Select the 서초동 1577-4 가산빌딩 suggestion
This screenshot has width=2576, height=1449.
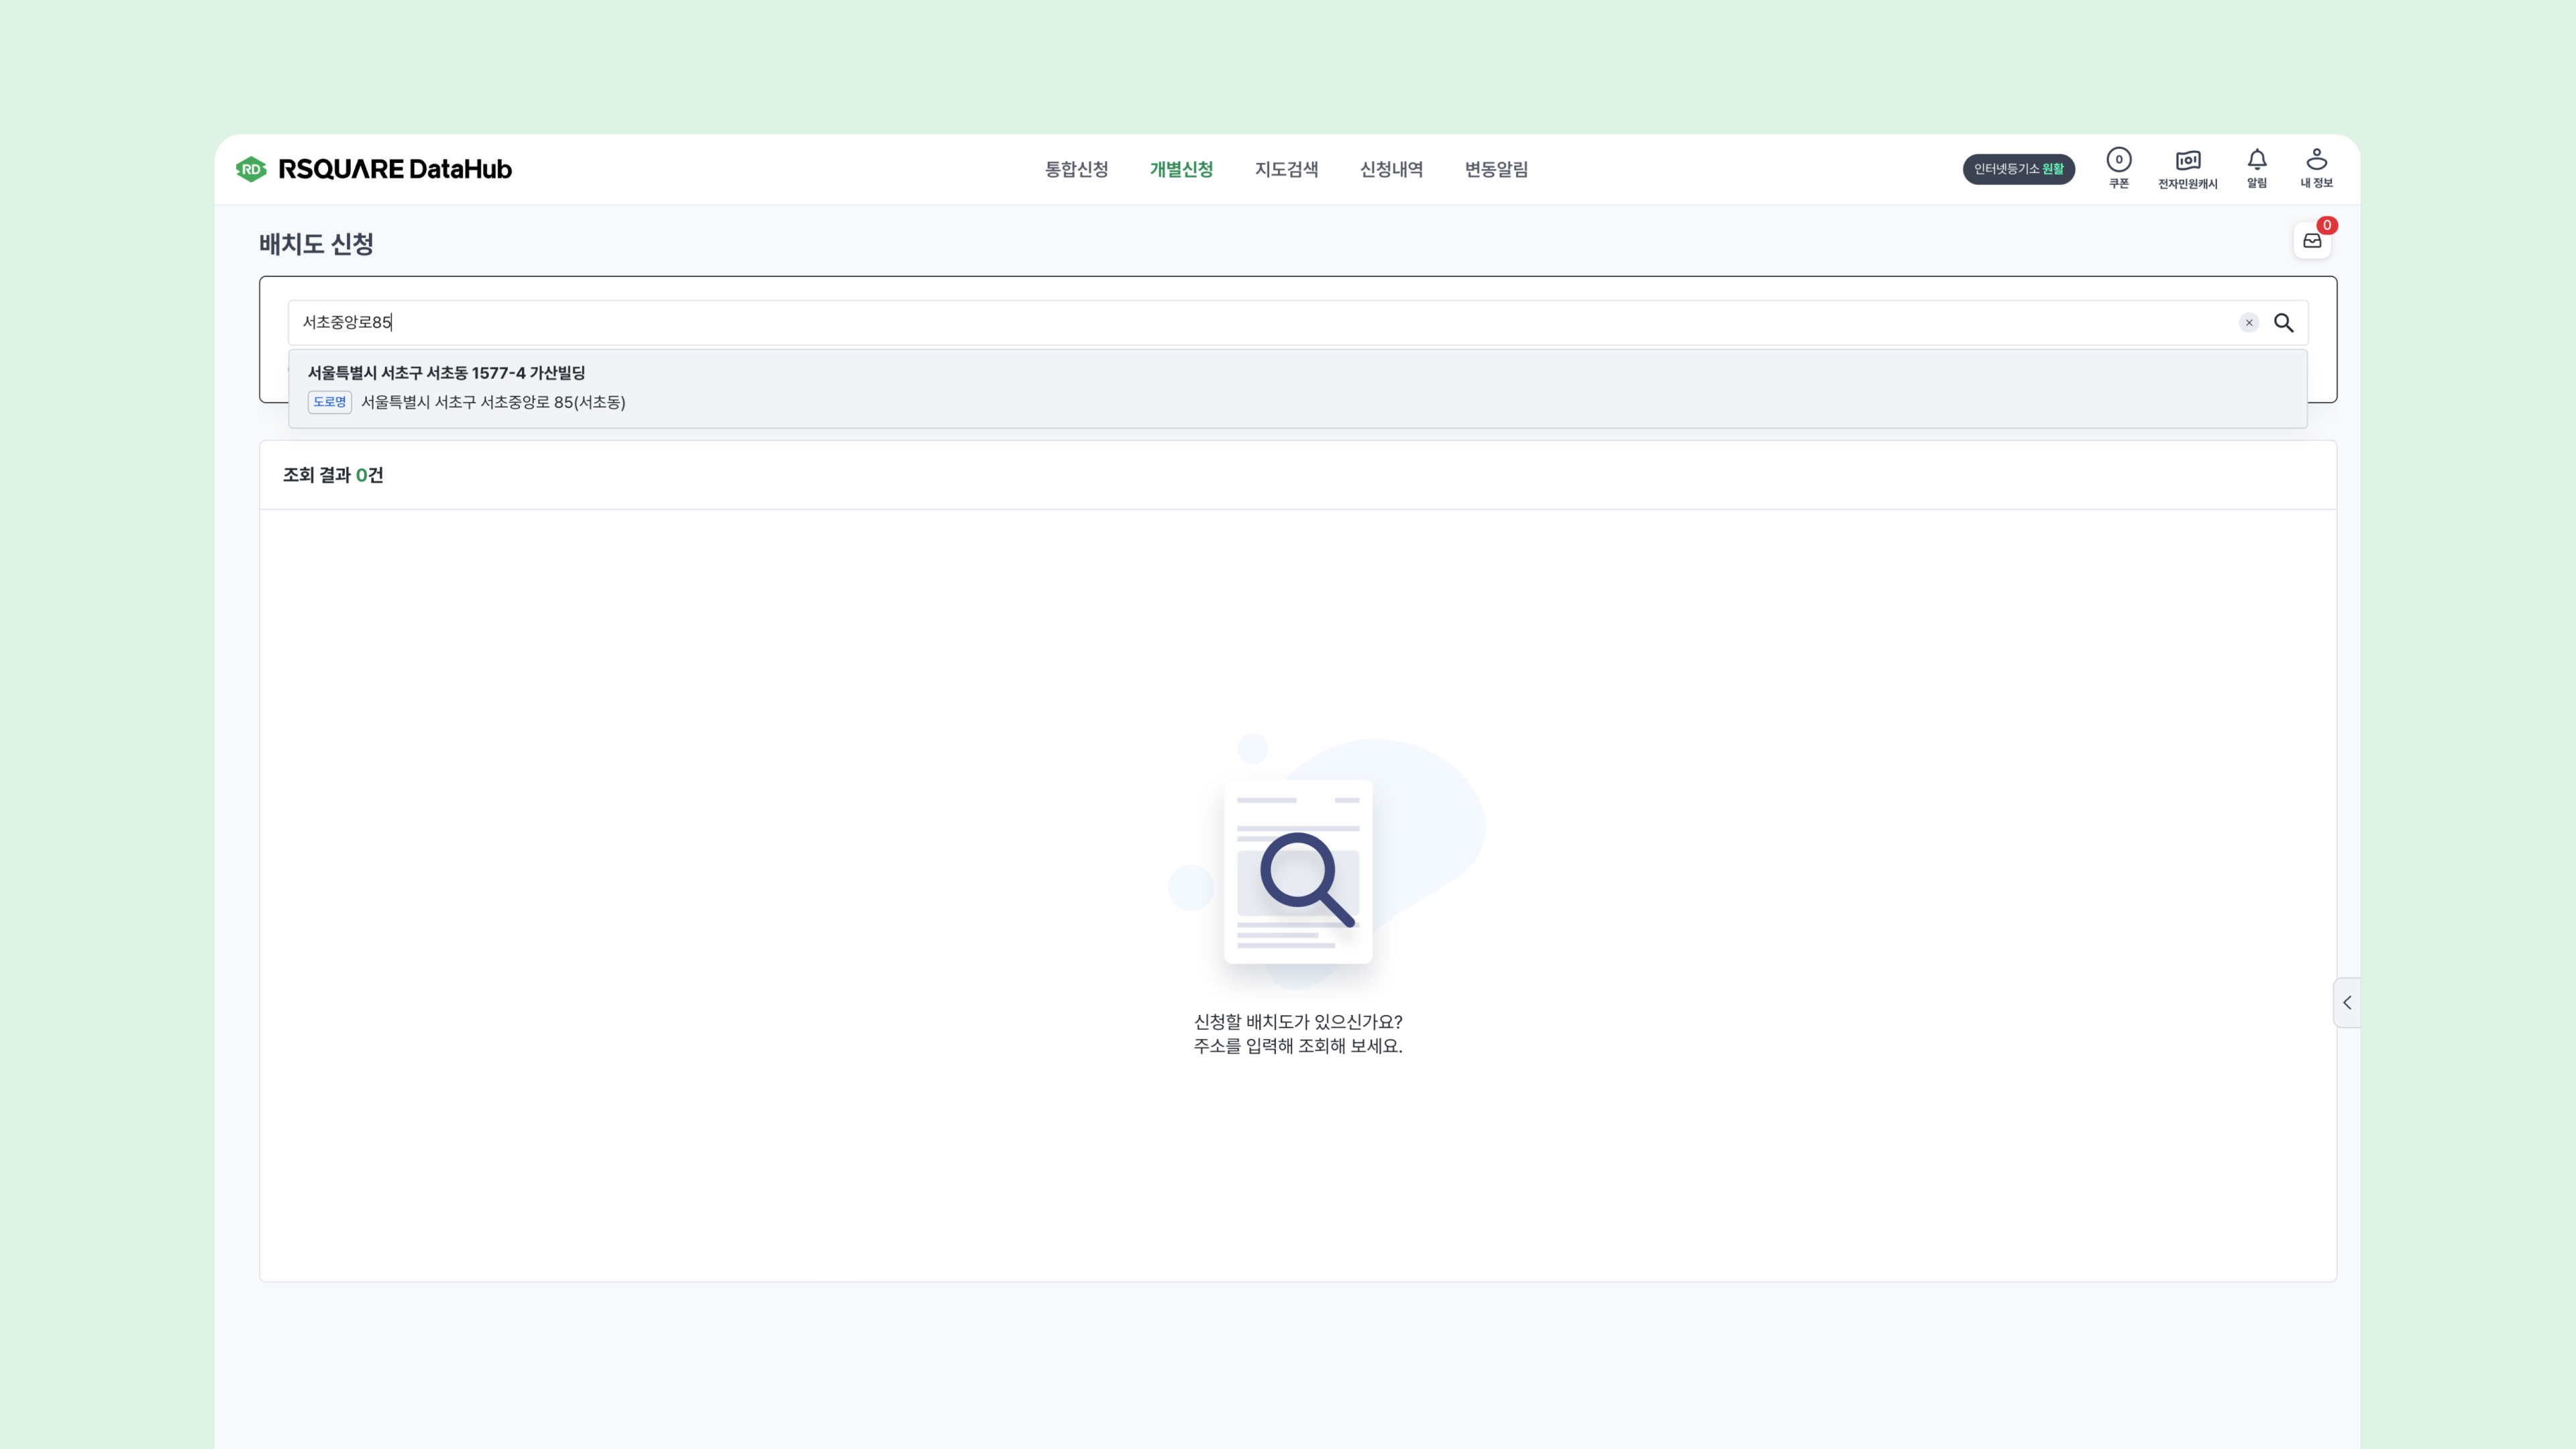tap(446, 373)
